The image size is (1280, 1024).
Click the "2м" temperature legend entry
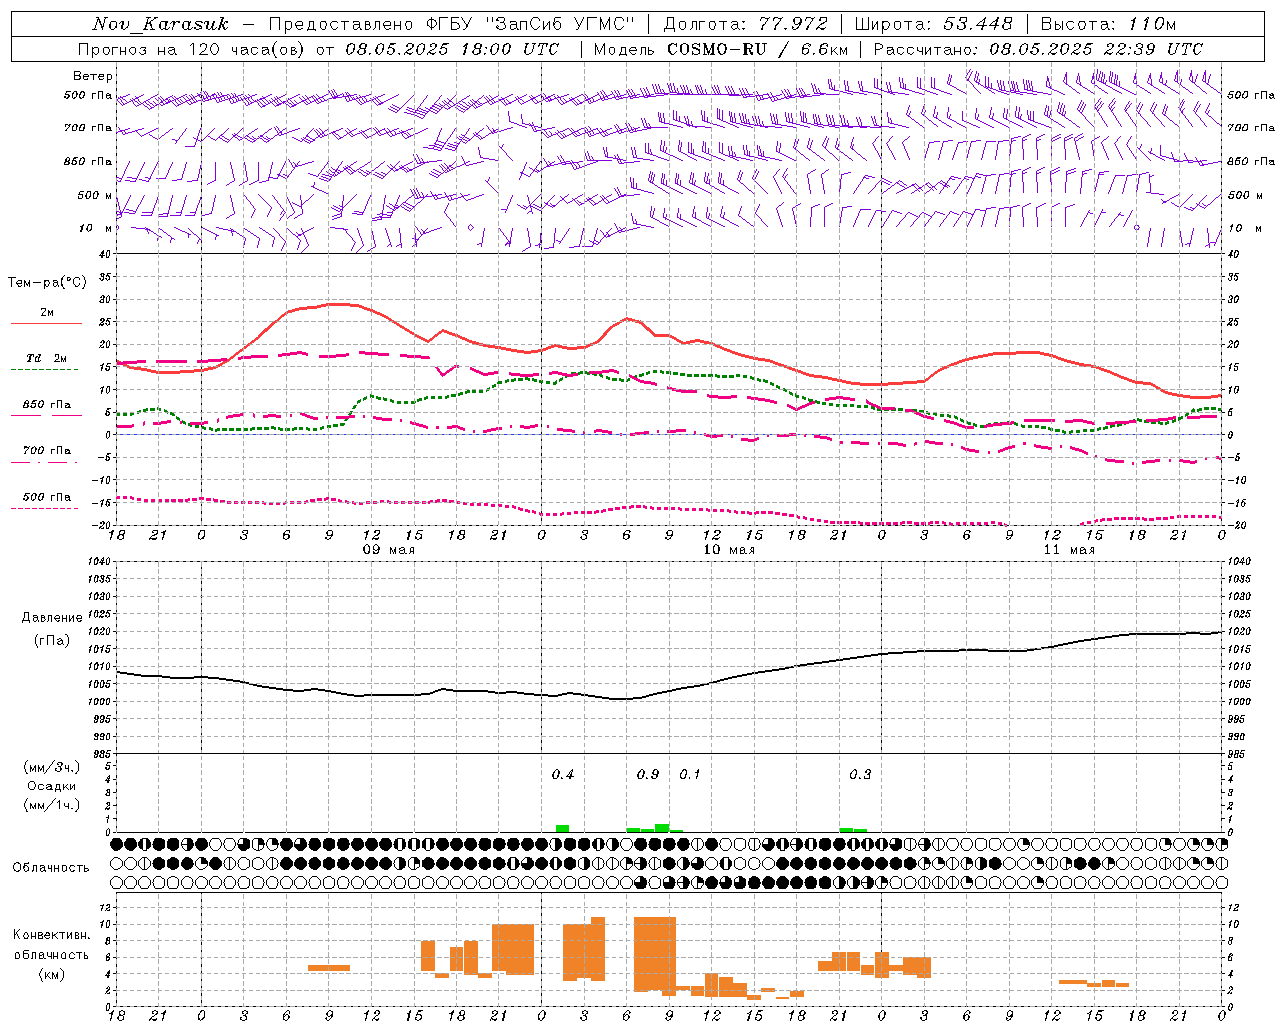click(47, 313)
